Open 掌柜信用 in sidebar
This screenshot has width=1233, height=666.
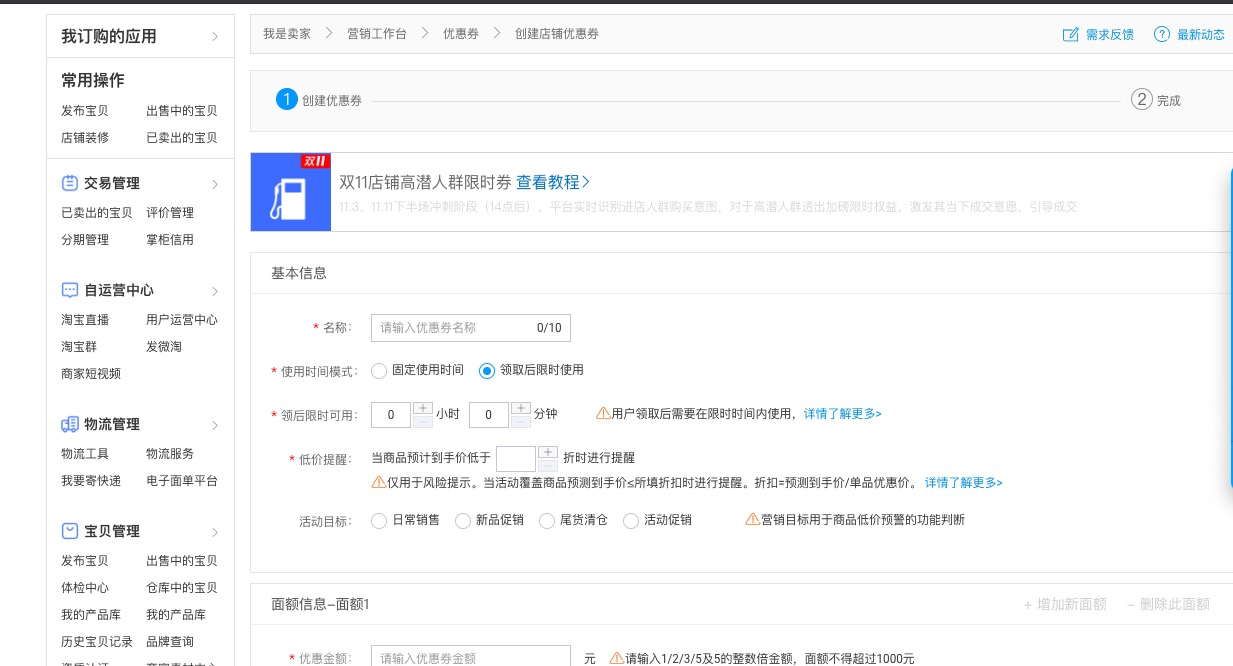pyautogui.click(x=170, y=240)
